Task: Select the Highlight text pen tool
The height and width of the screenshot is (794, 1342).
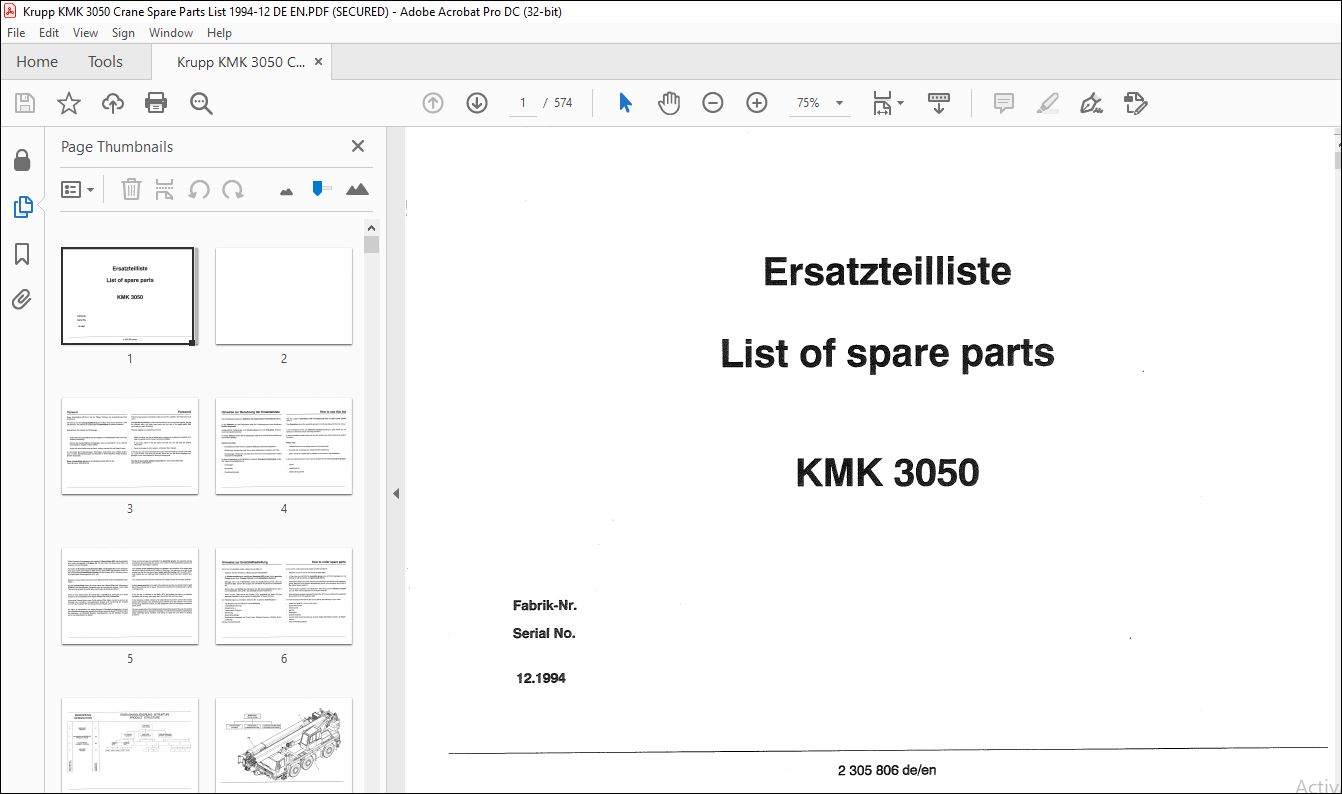Action: click(1047, 103)
